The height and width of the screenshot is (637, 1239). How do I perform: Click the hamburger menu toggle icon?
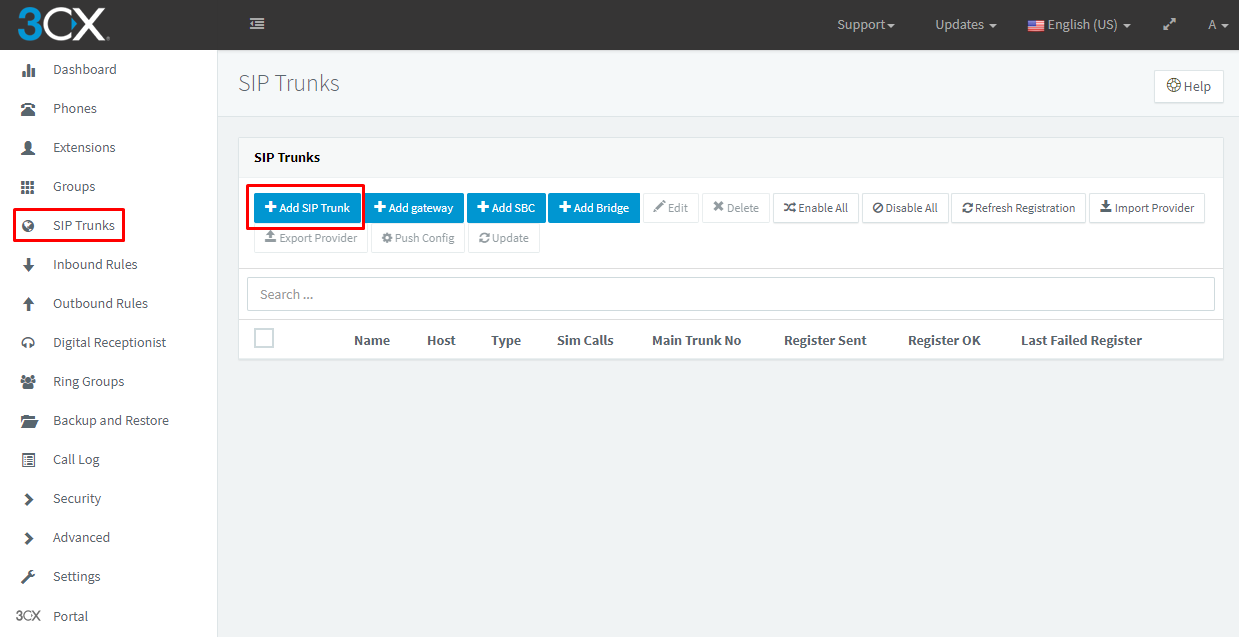tap(257, 24)
